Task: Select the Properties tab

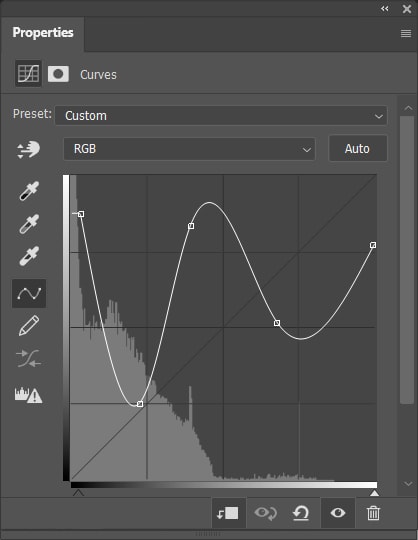Action: click(x=43, y=33)
